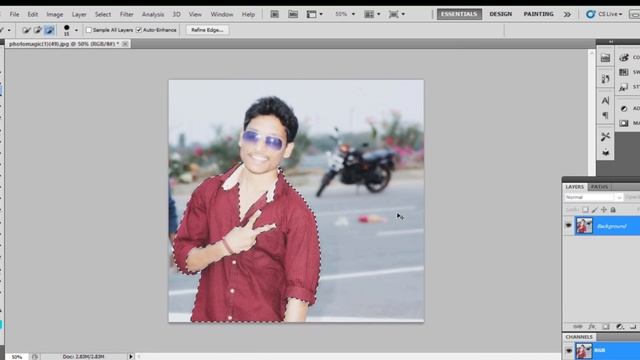Close the photomagic document tab
This screenshot has height=360, width=640.
125,44
